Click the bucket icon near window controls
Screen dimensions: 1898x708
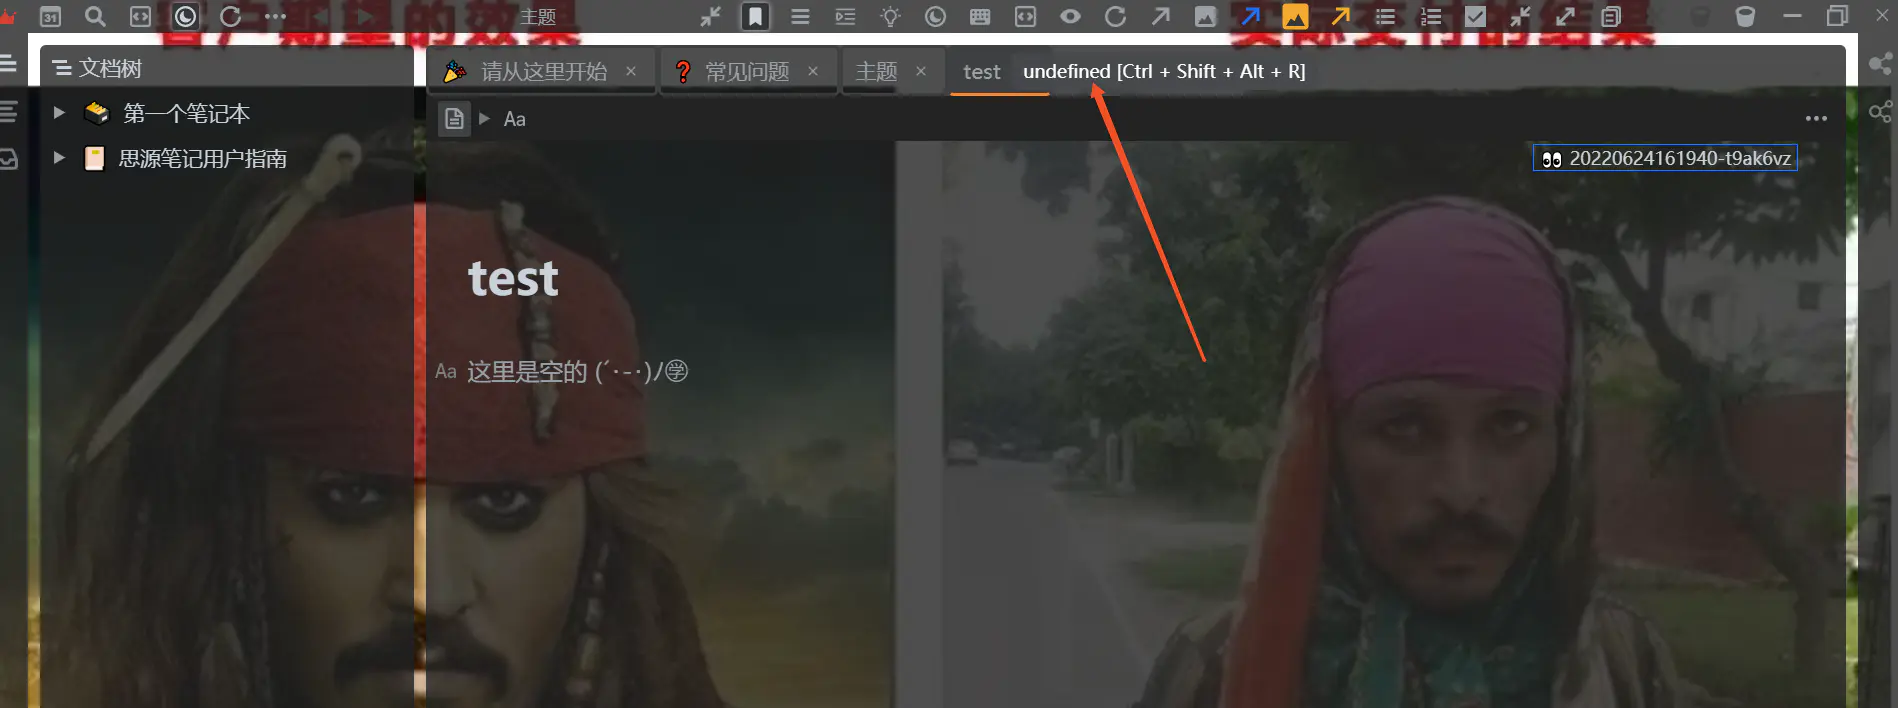pyautogui.click(x=1745, y=16)
